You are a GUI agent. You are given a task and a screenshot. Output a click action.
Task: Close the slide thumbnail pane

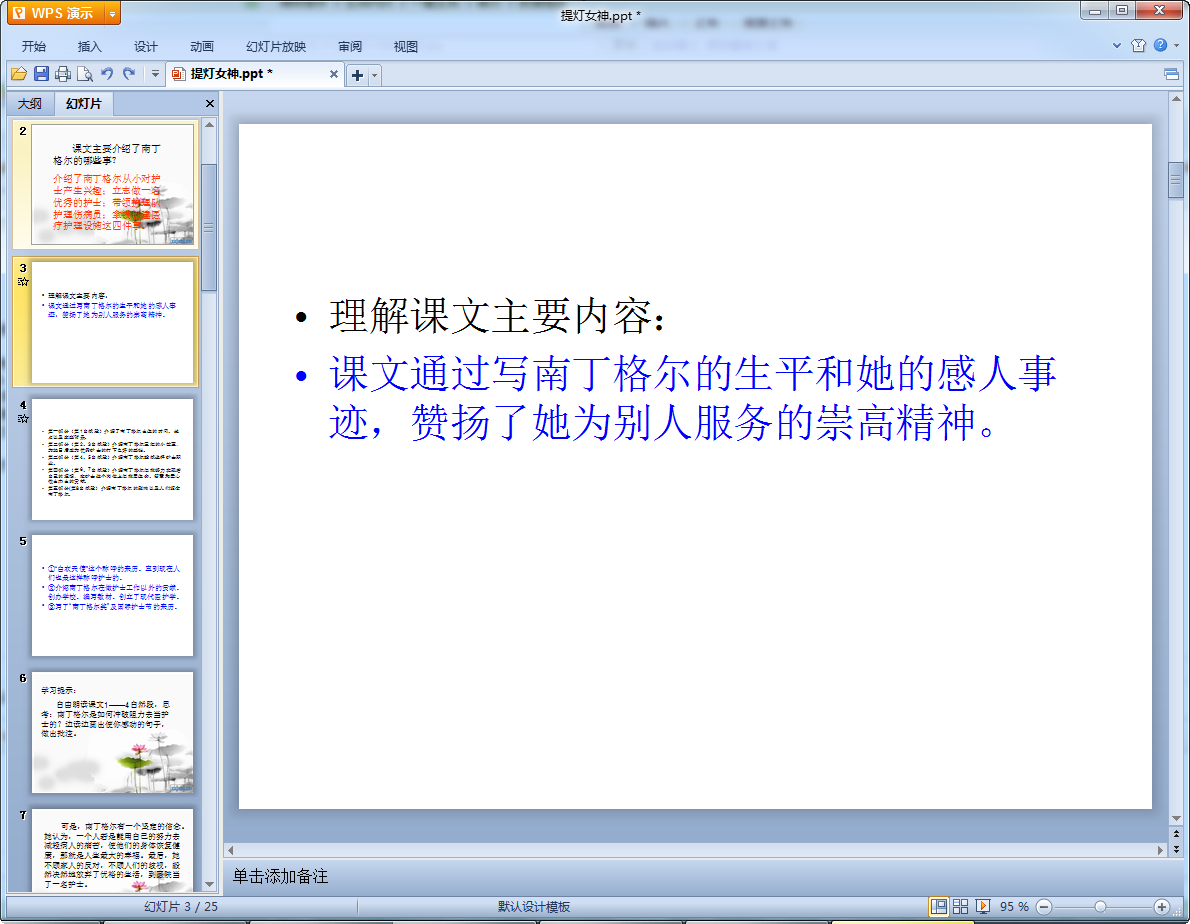pyautogui.click(x=209, y=103)
